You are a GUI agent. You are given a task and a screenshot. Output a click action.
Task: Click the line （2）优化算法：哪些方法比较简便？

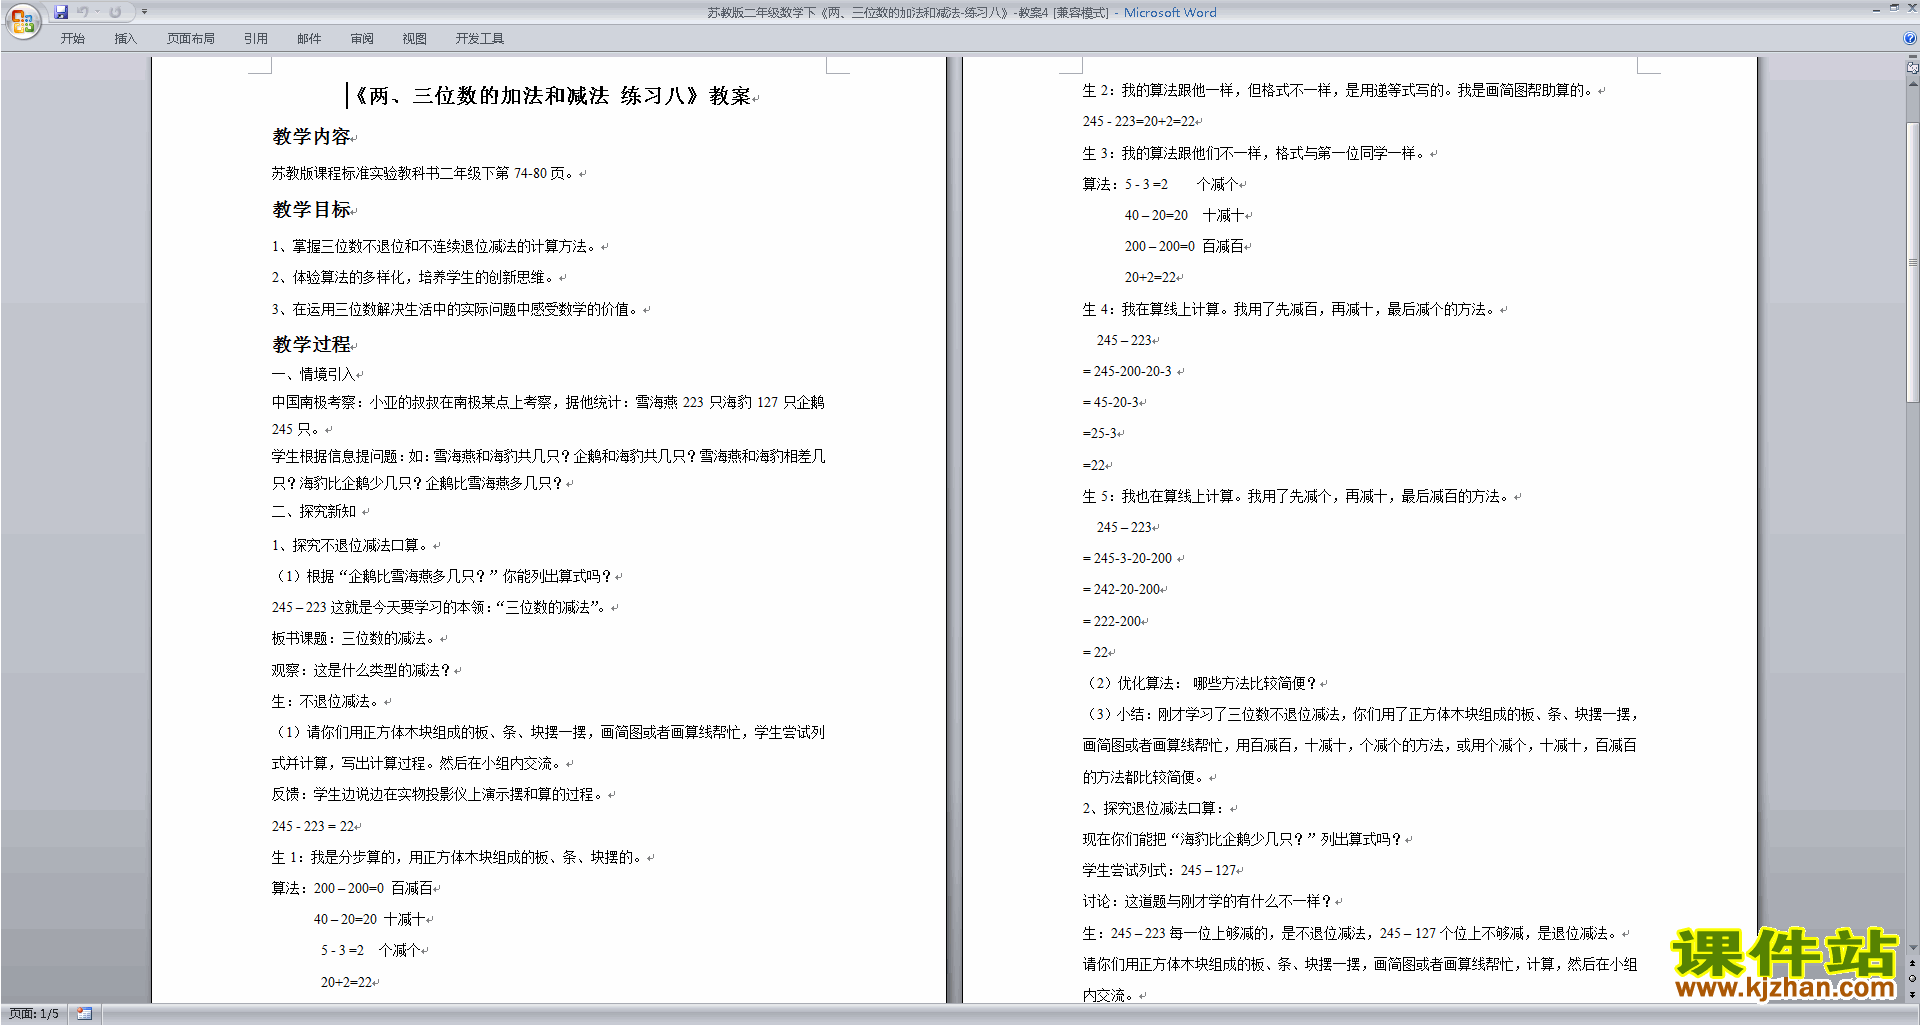[1201, 683]
